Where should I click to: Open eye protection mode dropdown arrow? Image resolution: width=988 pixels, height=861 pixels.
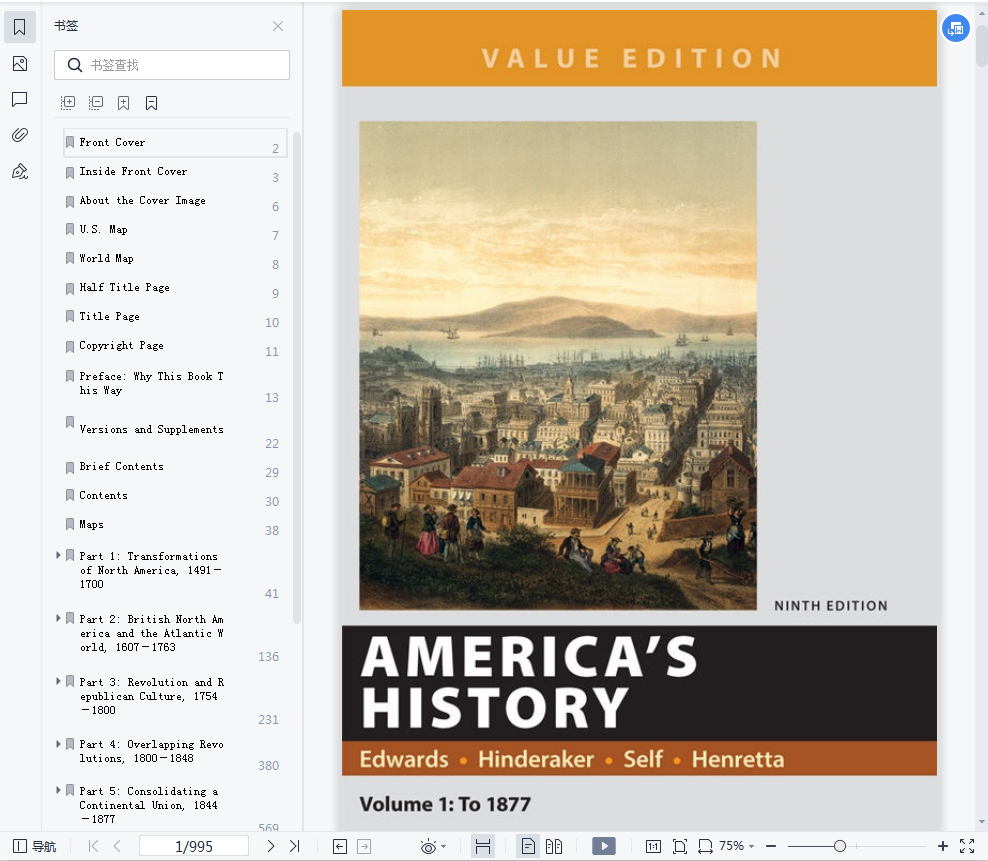[x=444, y=847]
